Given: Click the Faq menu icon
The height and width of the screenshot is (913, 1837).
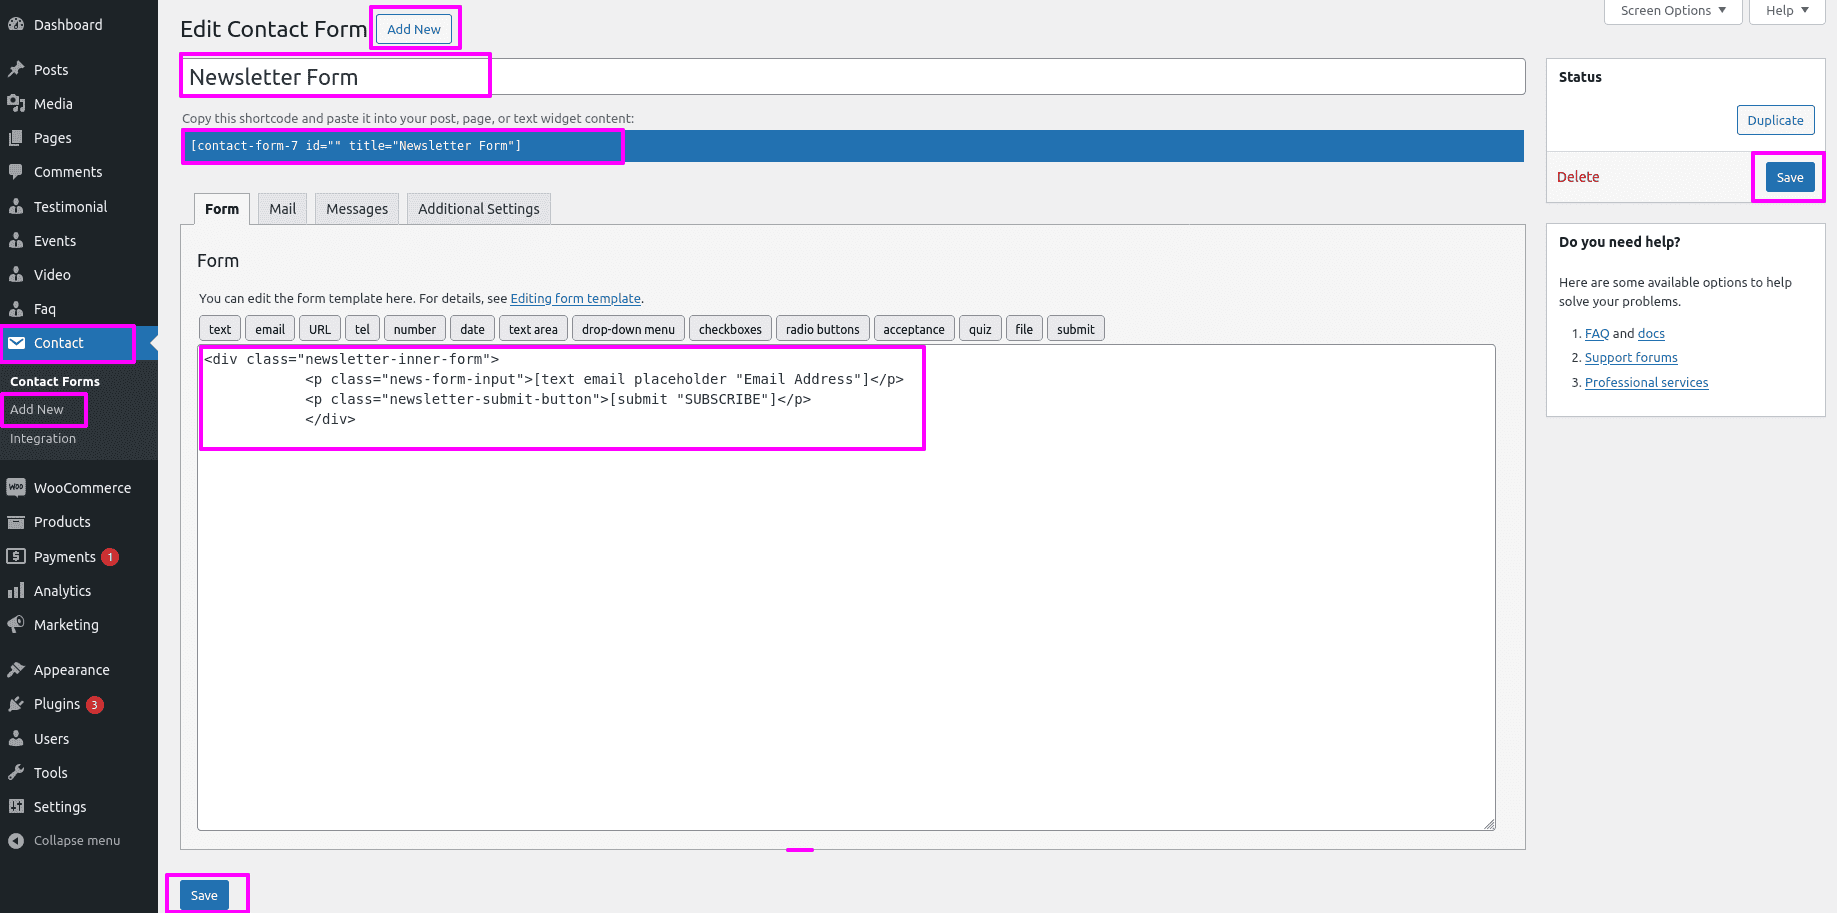Looking at the screenshot, I should pyautogui.click(x=16, y=308).
